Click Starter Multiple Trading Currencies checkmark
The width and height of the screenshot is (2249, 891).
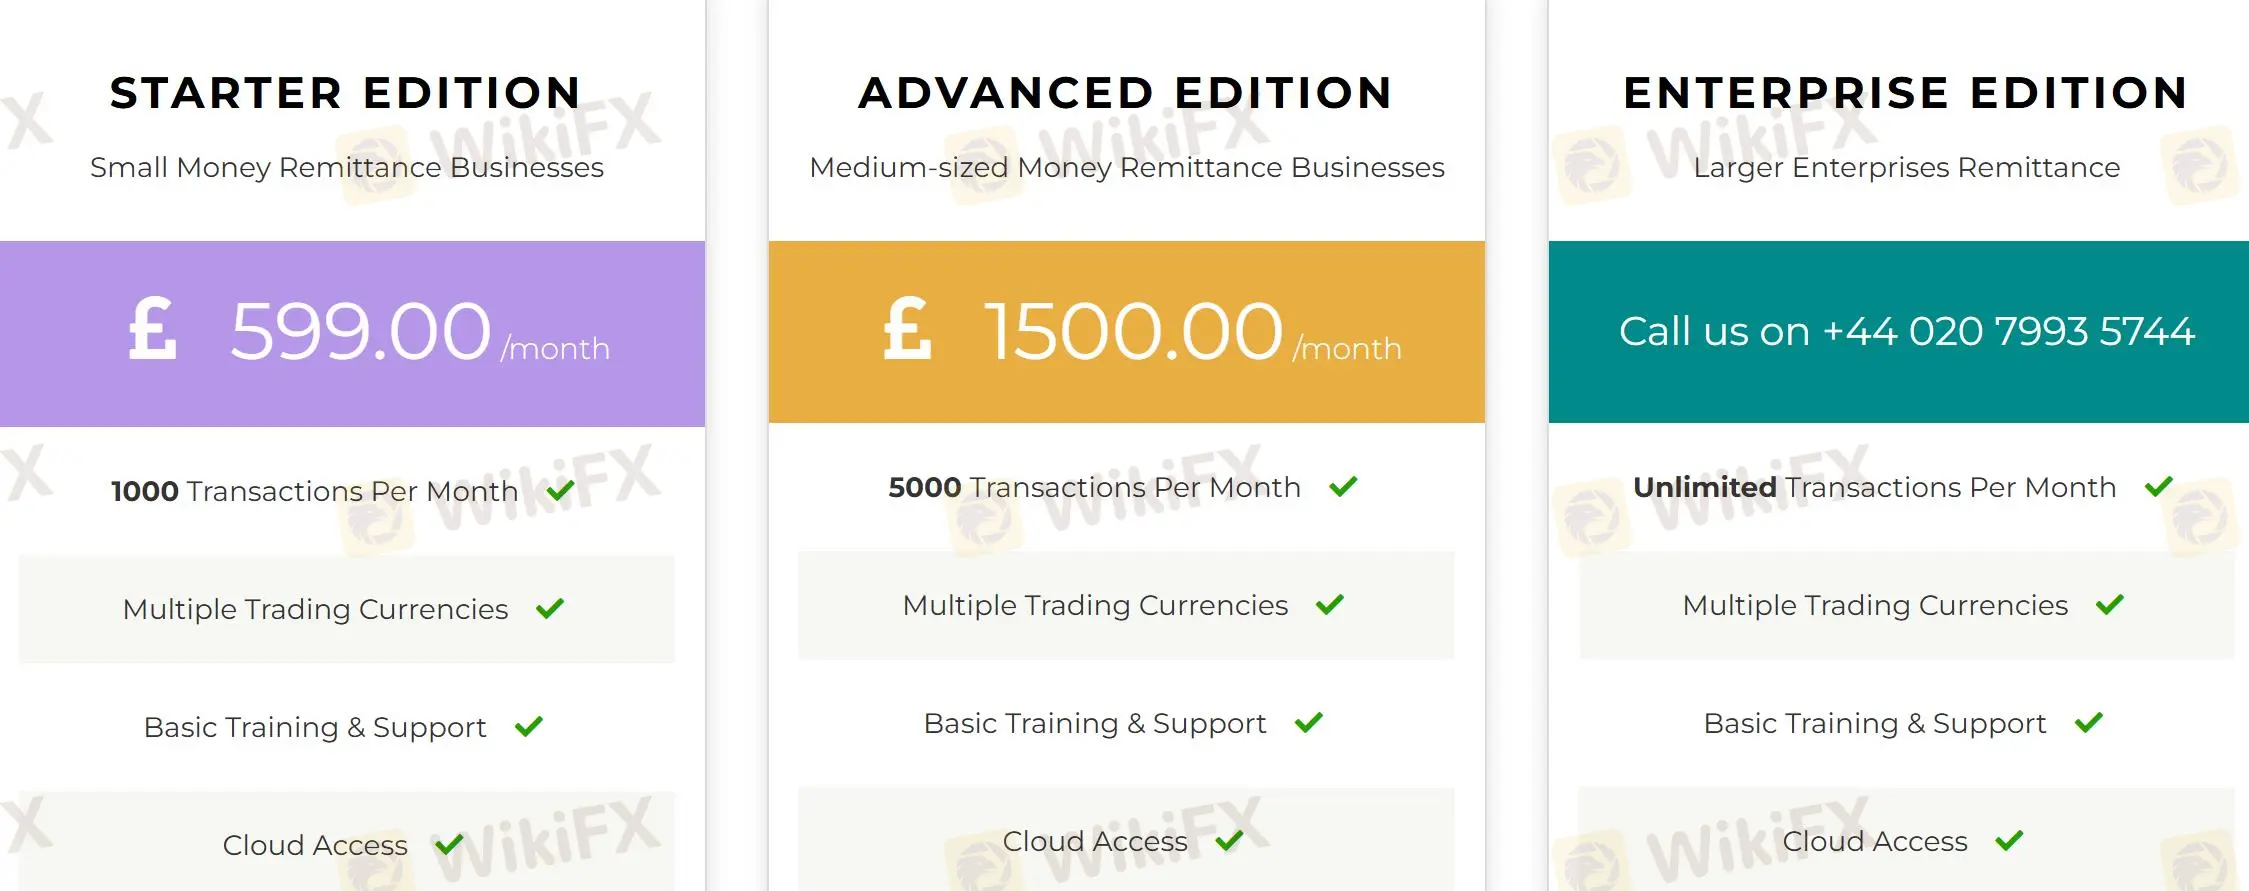(550, 608)
